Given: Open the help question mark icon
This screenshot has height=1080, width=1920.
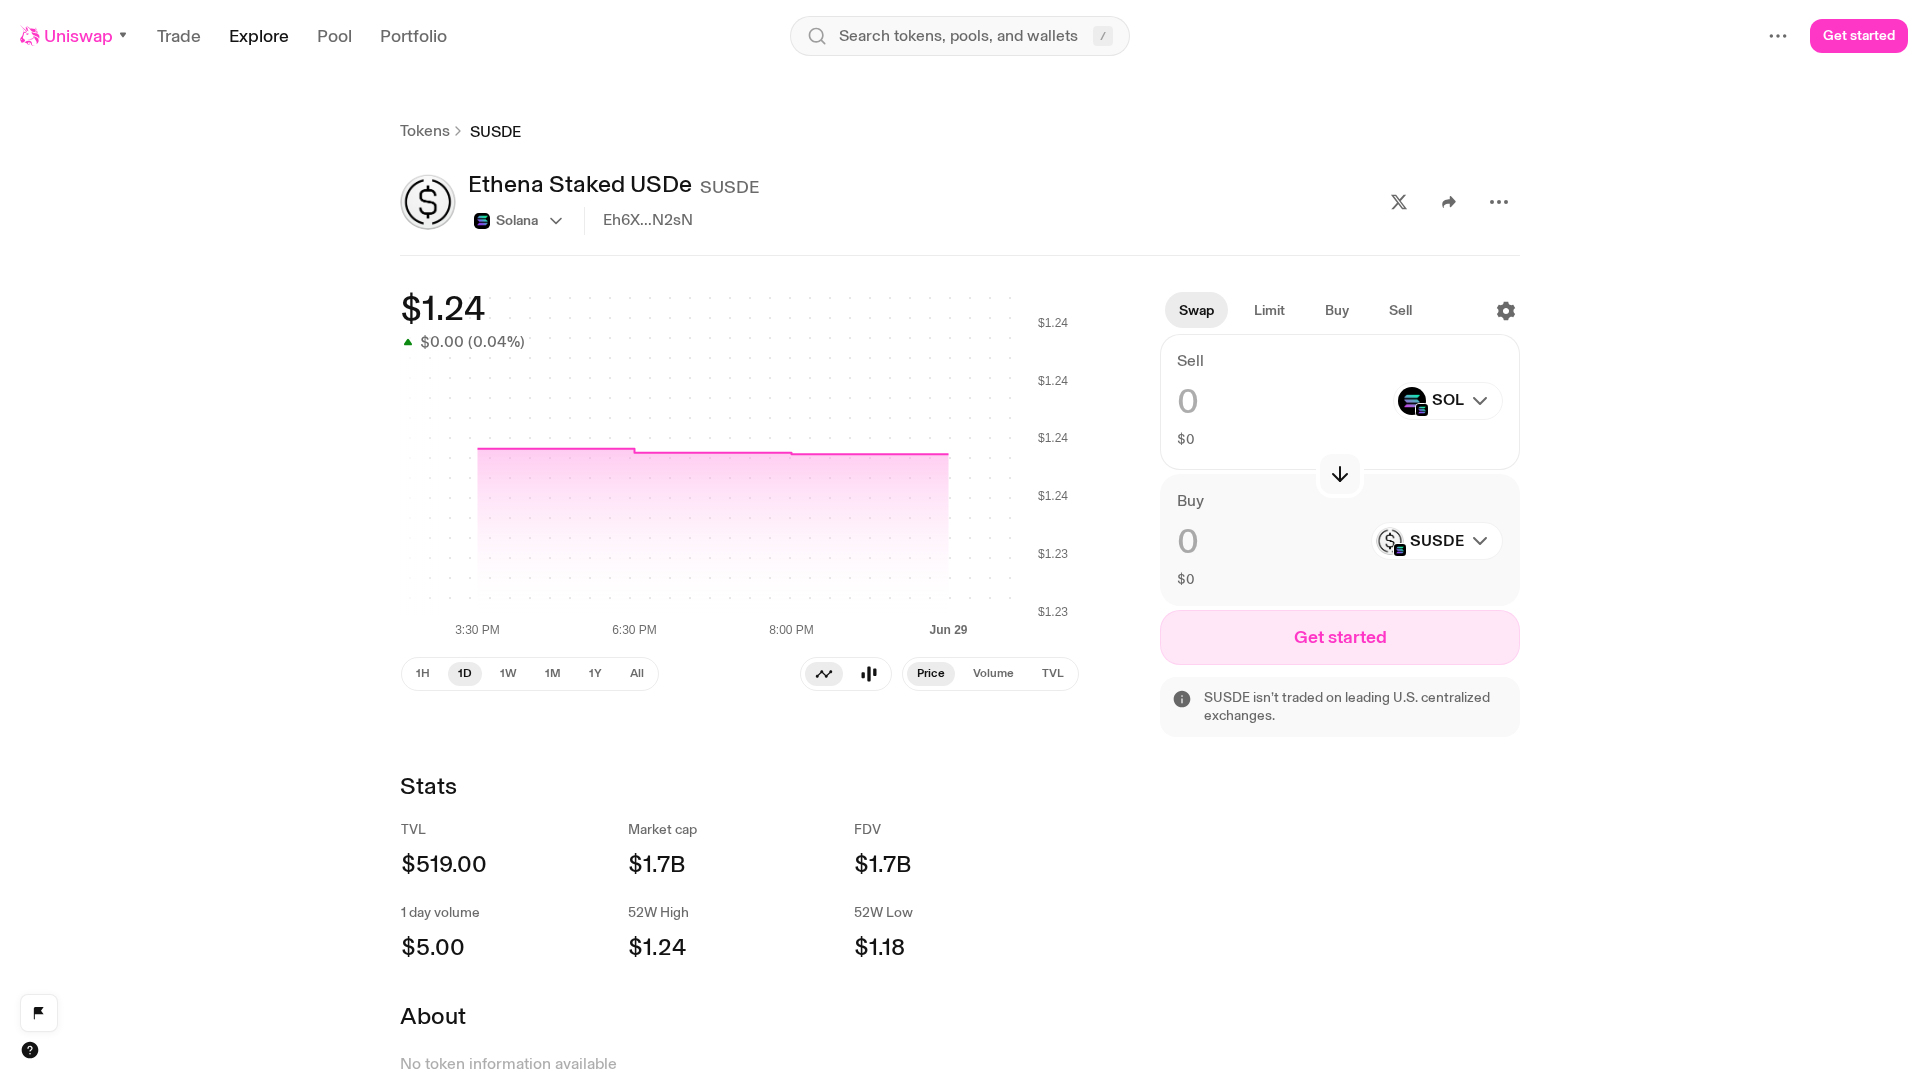Looking at the screenshot, I should (x=30, y=1050).
